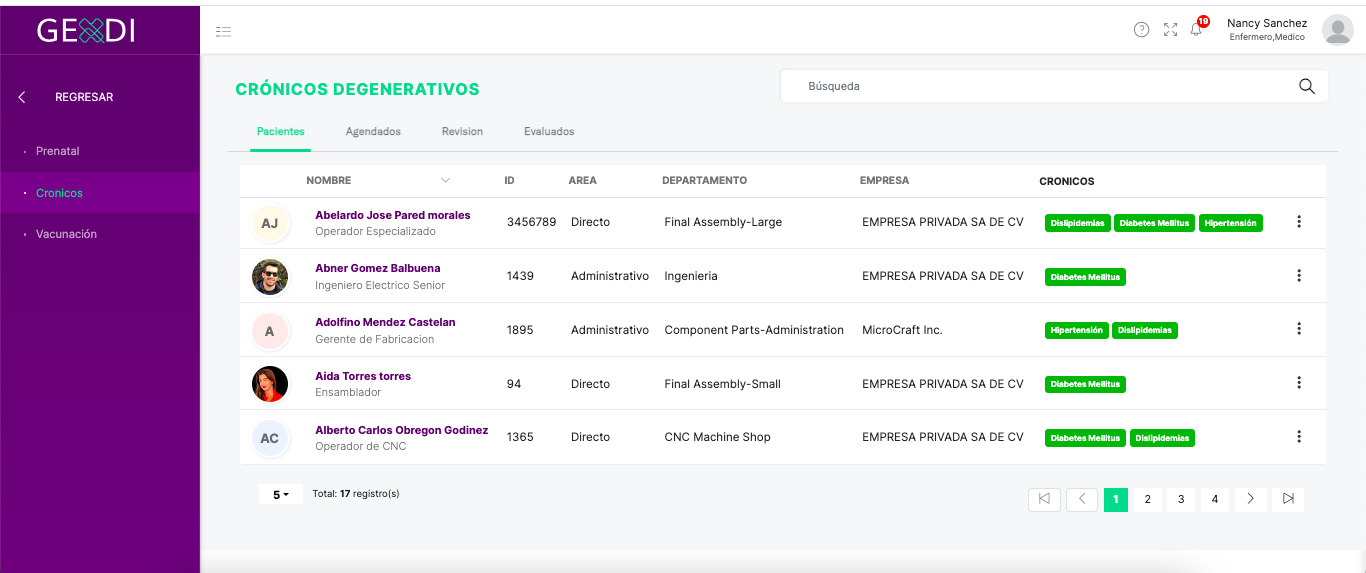This screenshot has height=573, width=1366.
Task: Go to page 3 of results
Action: click(1181, 499)
